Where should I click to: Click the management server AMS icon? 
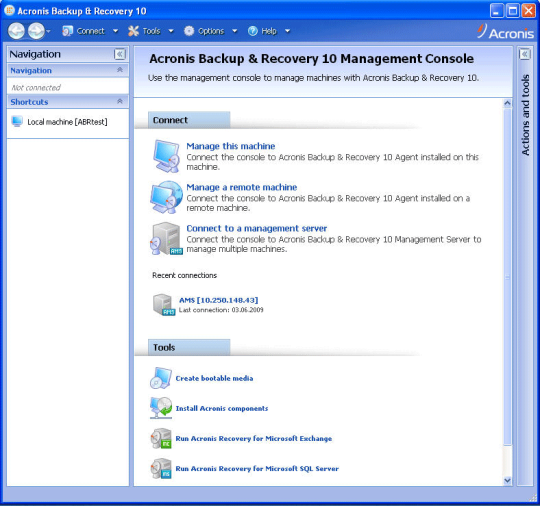[x=166, y=238]
